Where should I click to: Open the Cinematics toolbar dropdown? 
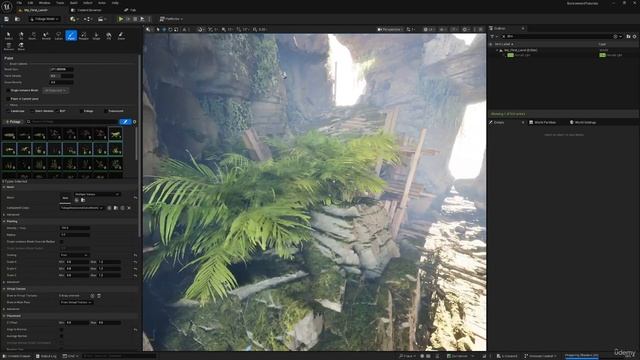click(102, 19)
